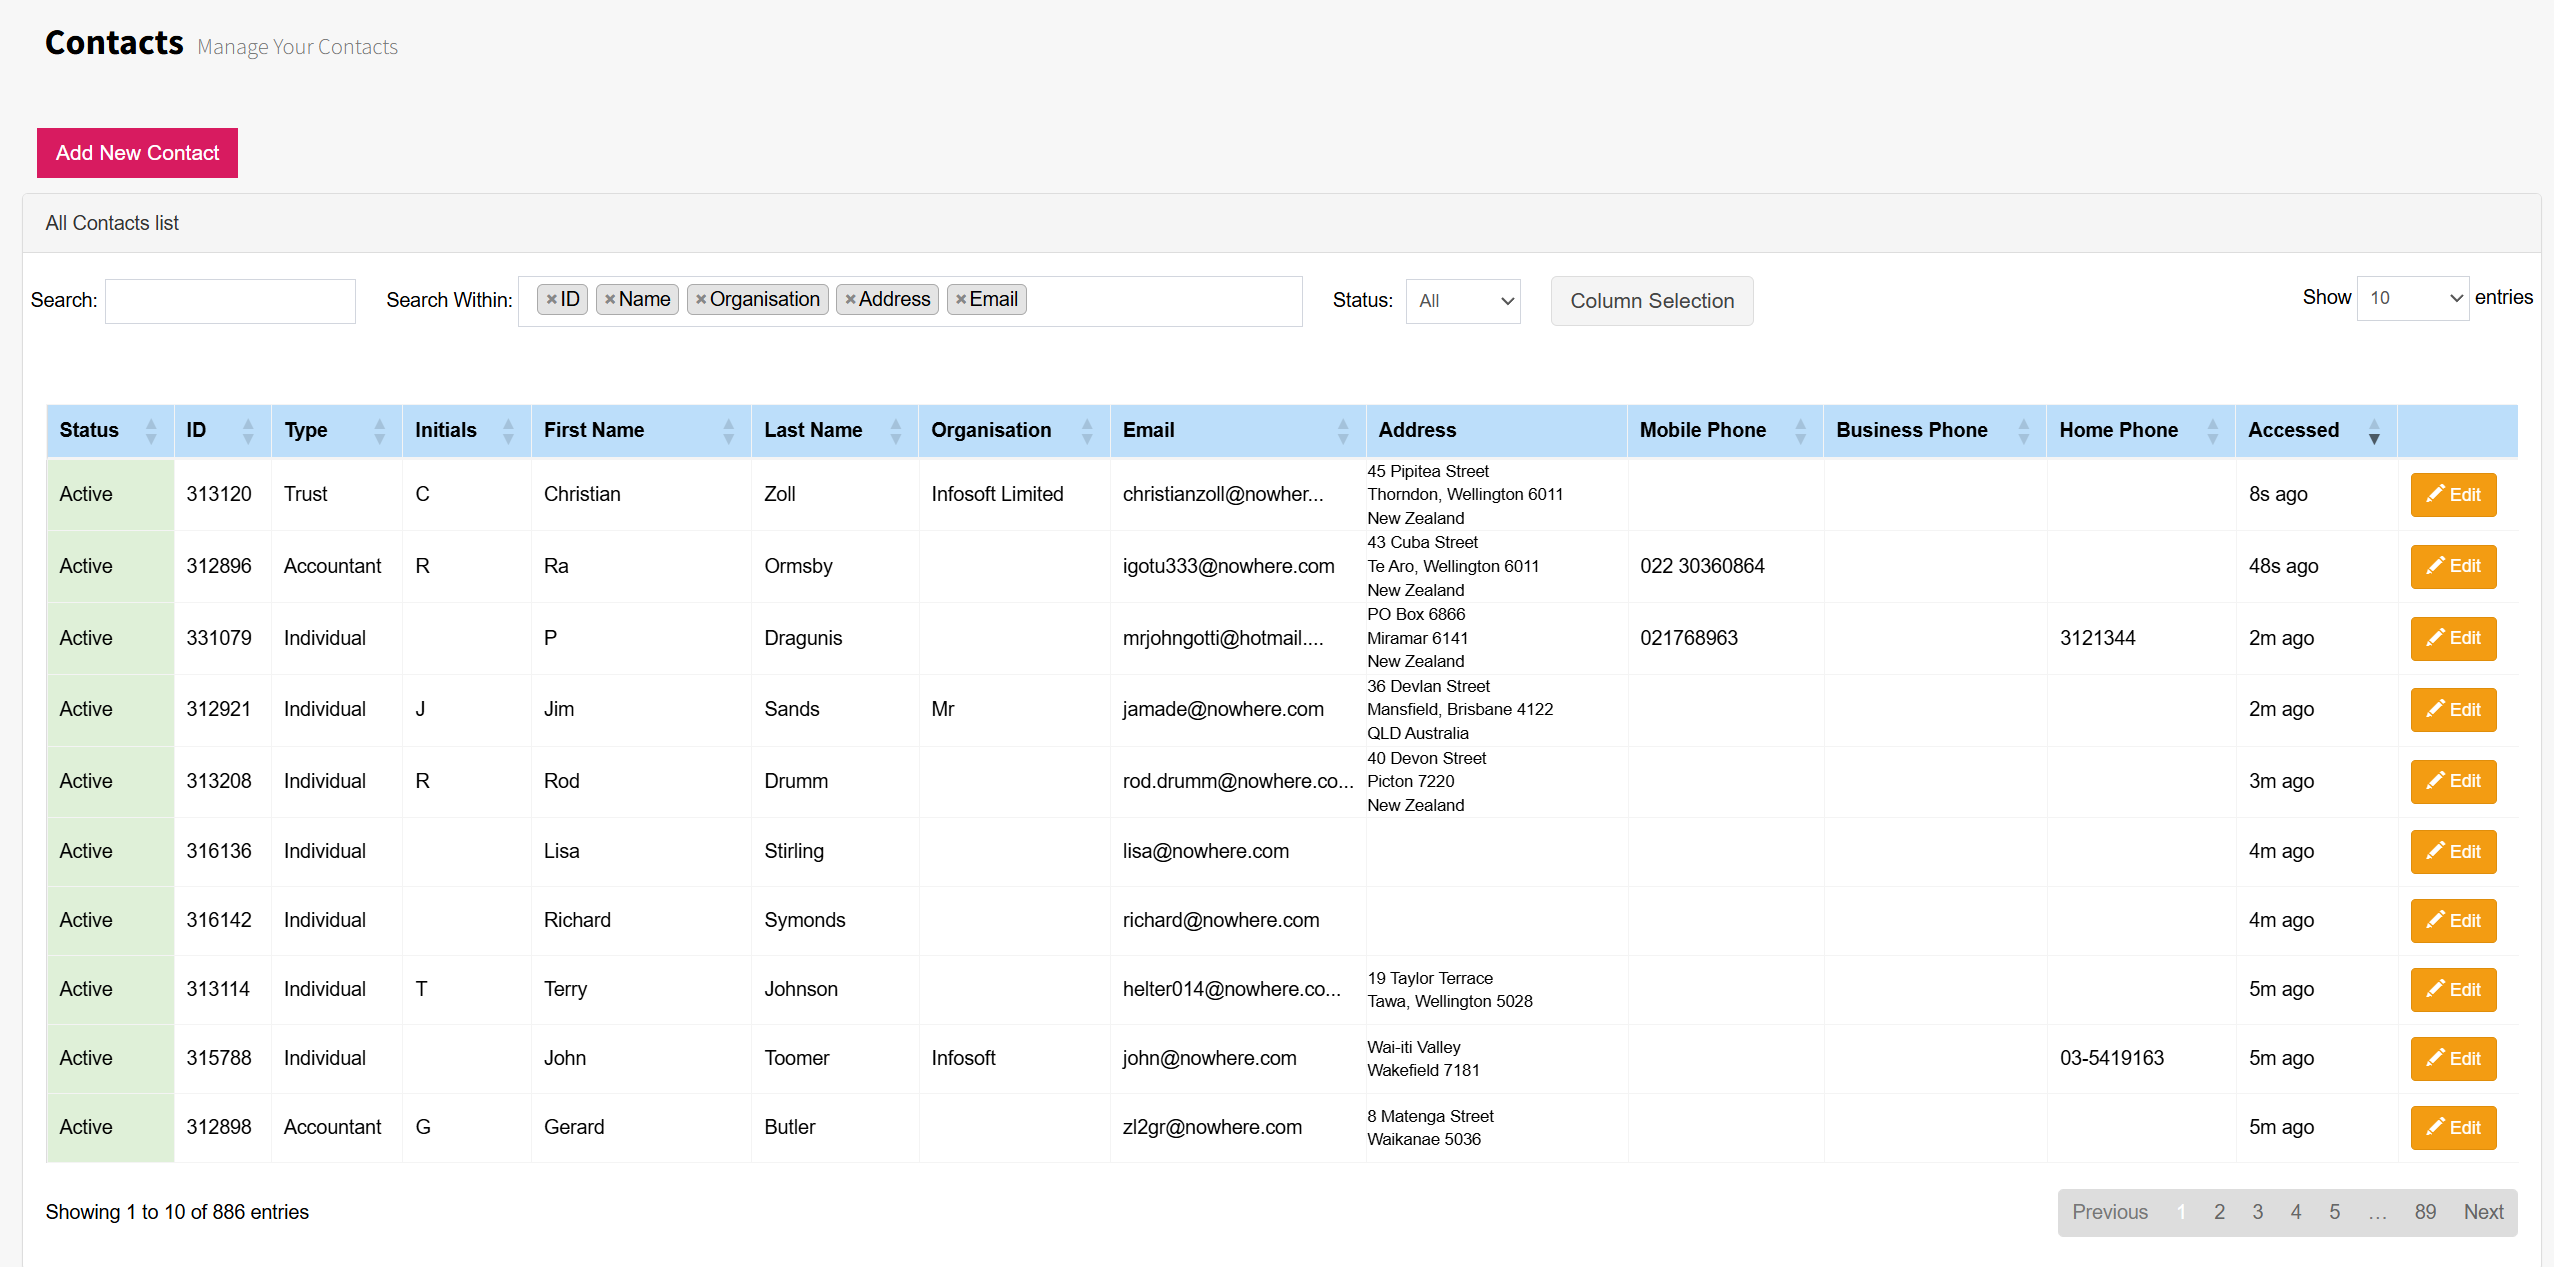The height and width of the screenshot is (1267, 2554).
Task: Sort by Business Phone column
Action: tap(1934, 431)
